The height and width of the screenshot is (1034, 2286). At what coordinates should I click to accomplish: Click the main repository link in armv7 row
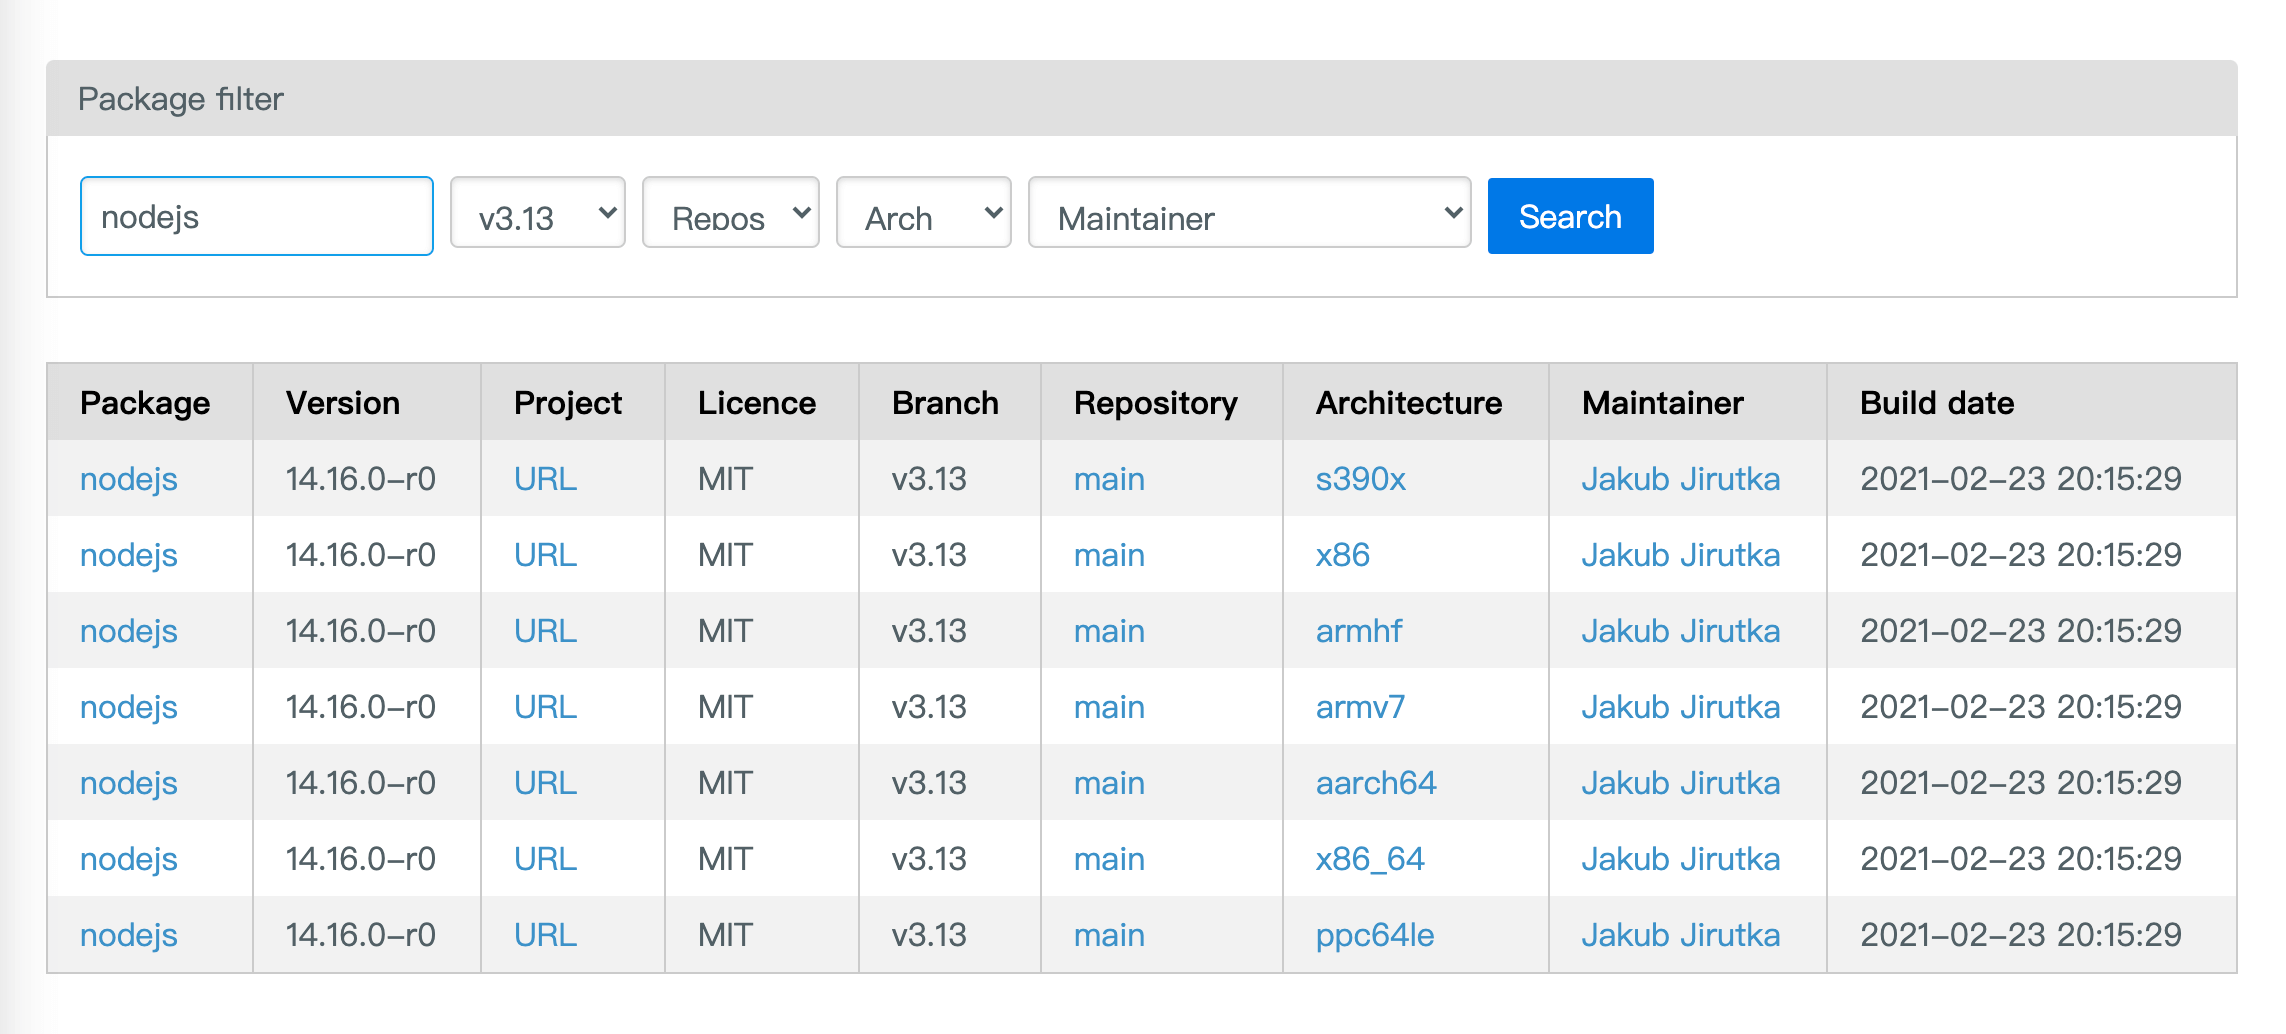(x=1108, y=707)
